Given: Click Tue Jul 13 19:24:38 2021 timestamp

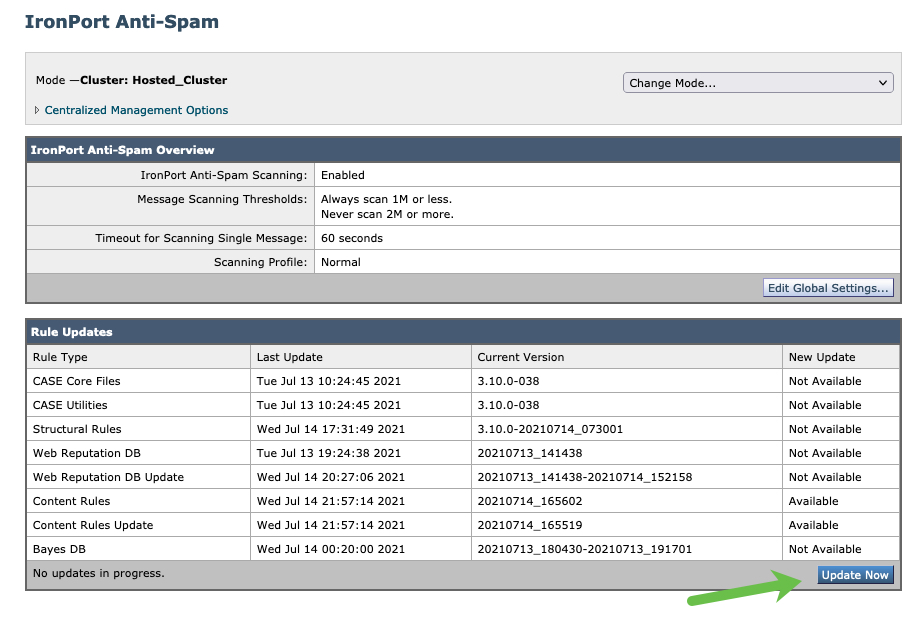Looking at the screenshot, I should [x=329, y=453].
